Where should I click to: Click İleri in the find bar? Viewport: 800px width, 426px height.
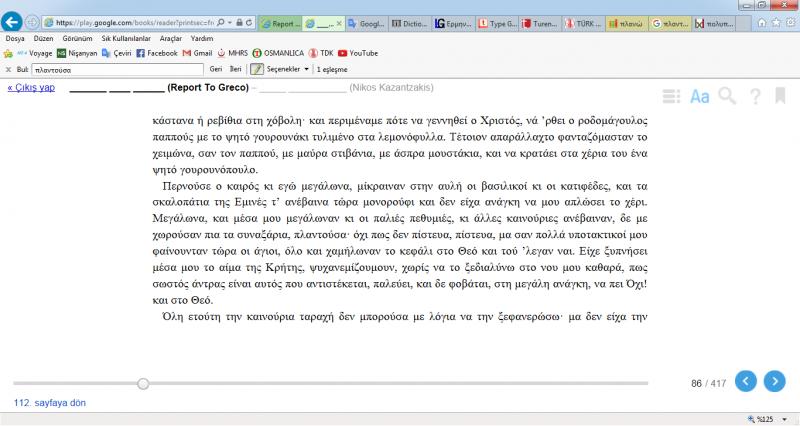[235, 69]
